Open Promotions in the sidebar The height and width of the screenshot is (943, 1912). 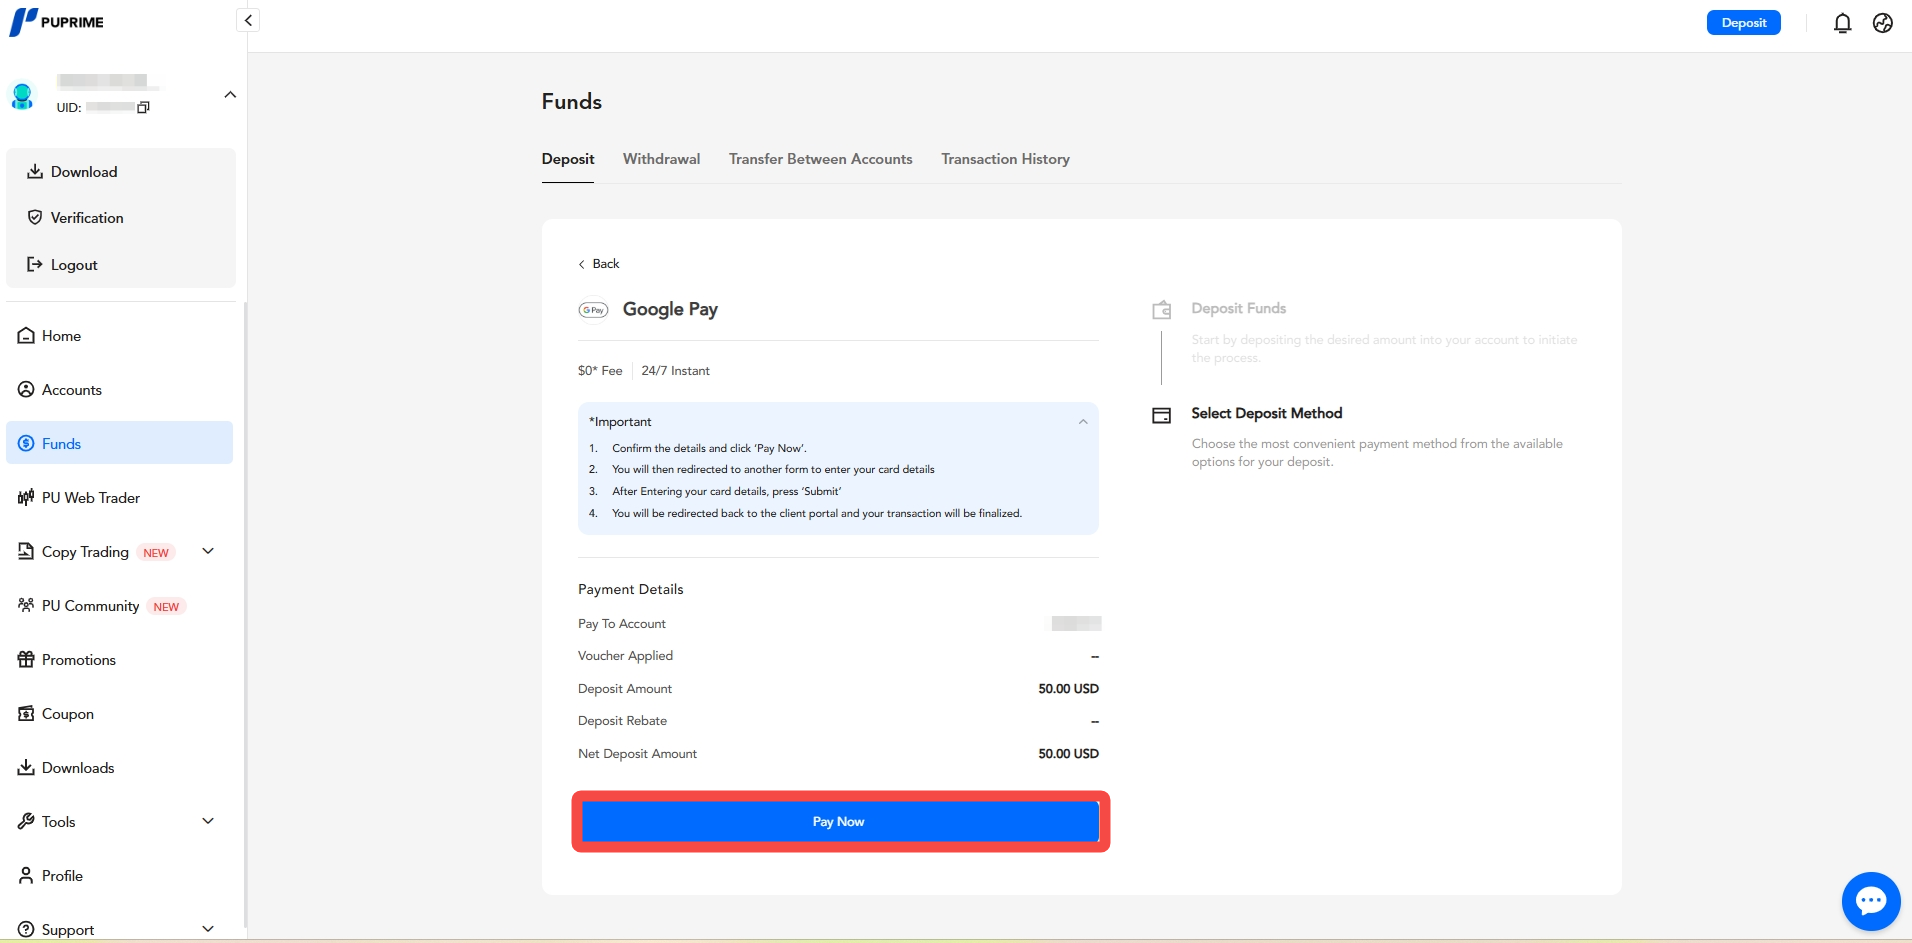119,660
